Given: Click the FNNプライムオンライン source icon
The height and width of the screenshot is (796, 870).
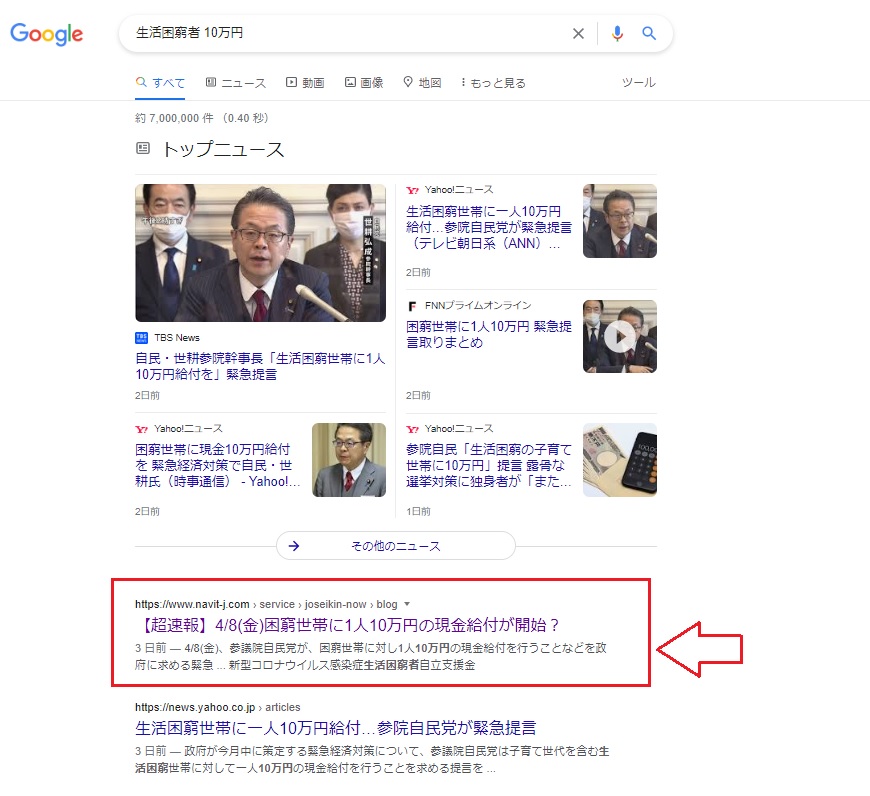Looking at the screenshot, I should pos(412,305).
